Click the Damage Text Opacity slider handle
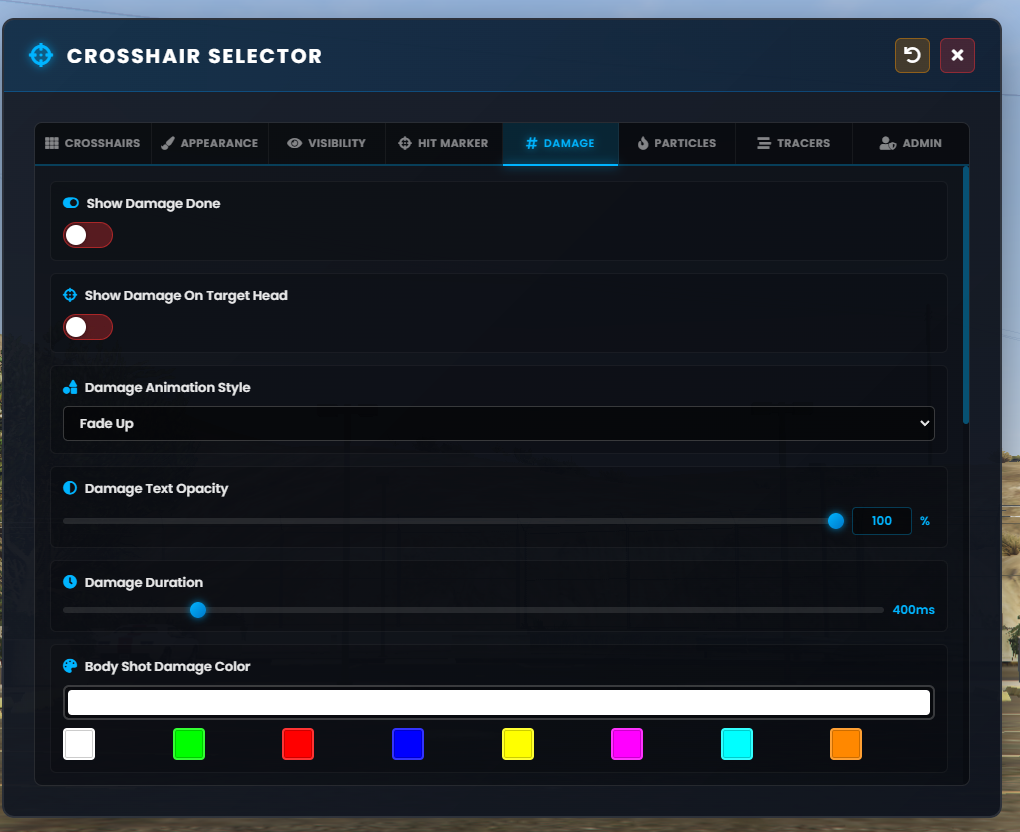This screenshot has width=1020, height=832. (836, 520)
